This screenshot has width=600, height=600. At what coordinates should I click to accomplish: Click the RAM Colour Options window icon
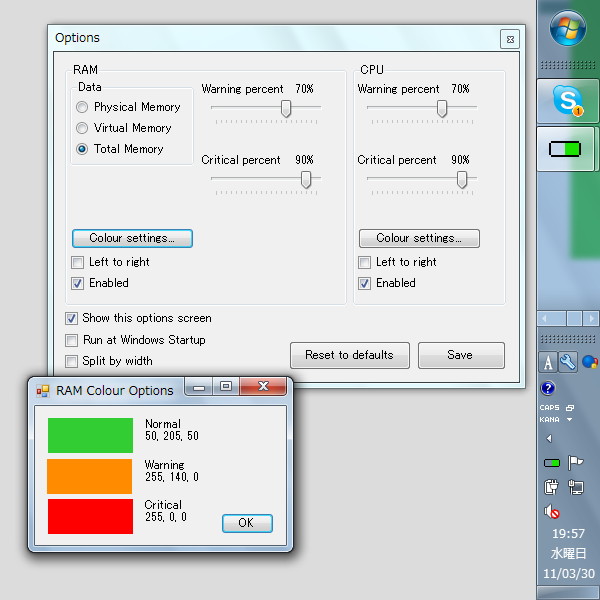point(43,391)
